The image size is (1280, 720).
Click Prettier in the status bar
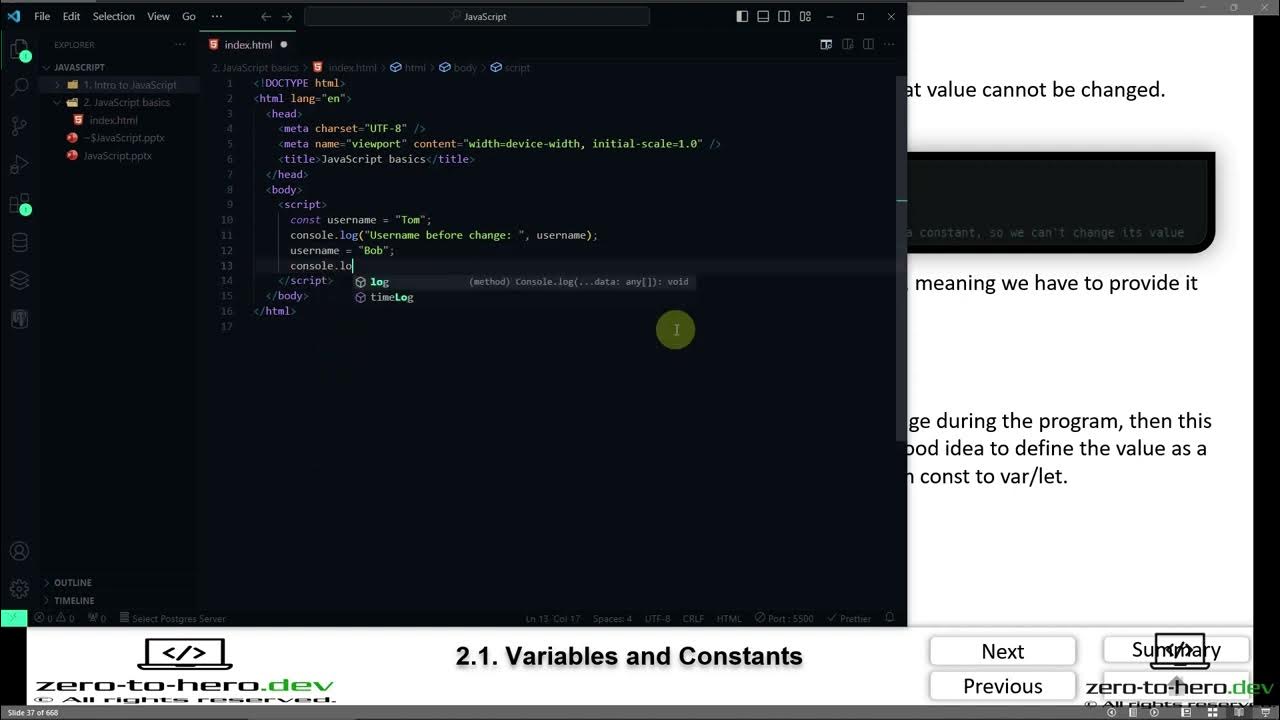[849, 619]
